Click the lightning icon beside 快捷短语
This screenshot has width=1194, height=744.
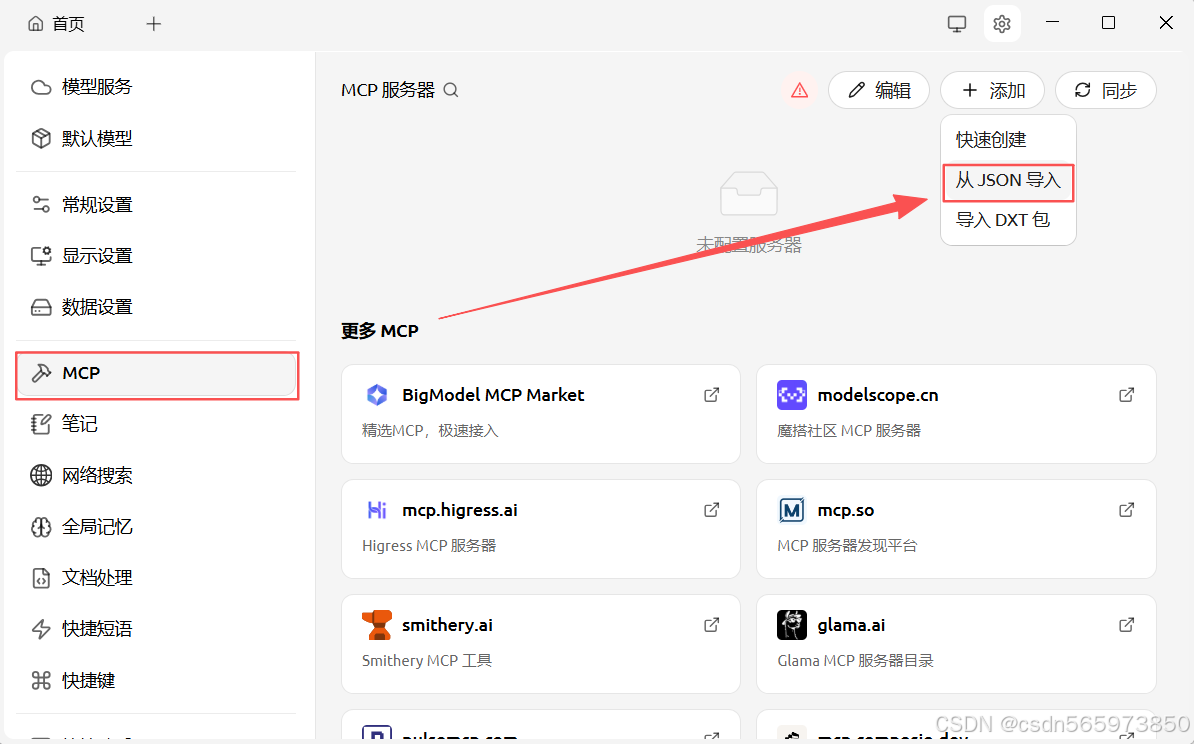(41, 629)
